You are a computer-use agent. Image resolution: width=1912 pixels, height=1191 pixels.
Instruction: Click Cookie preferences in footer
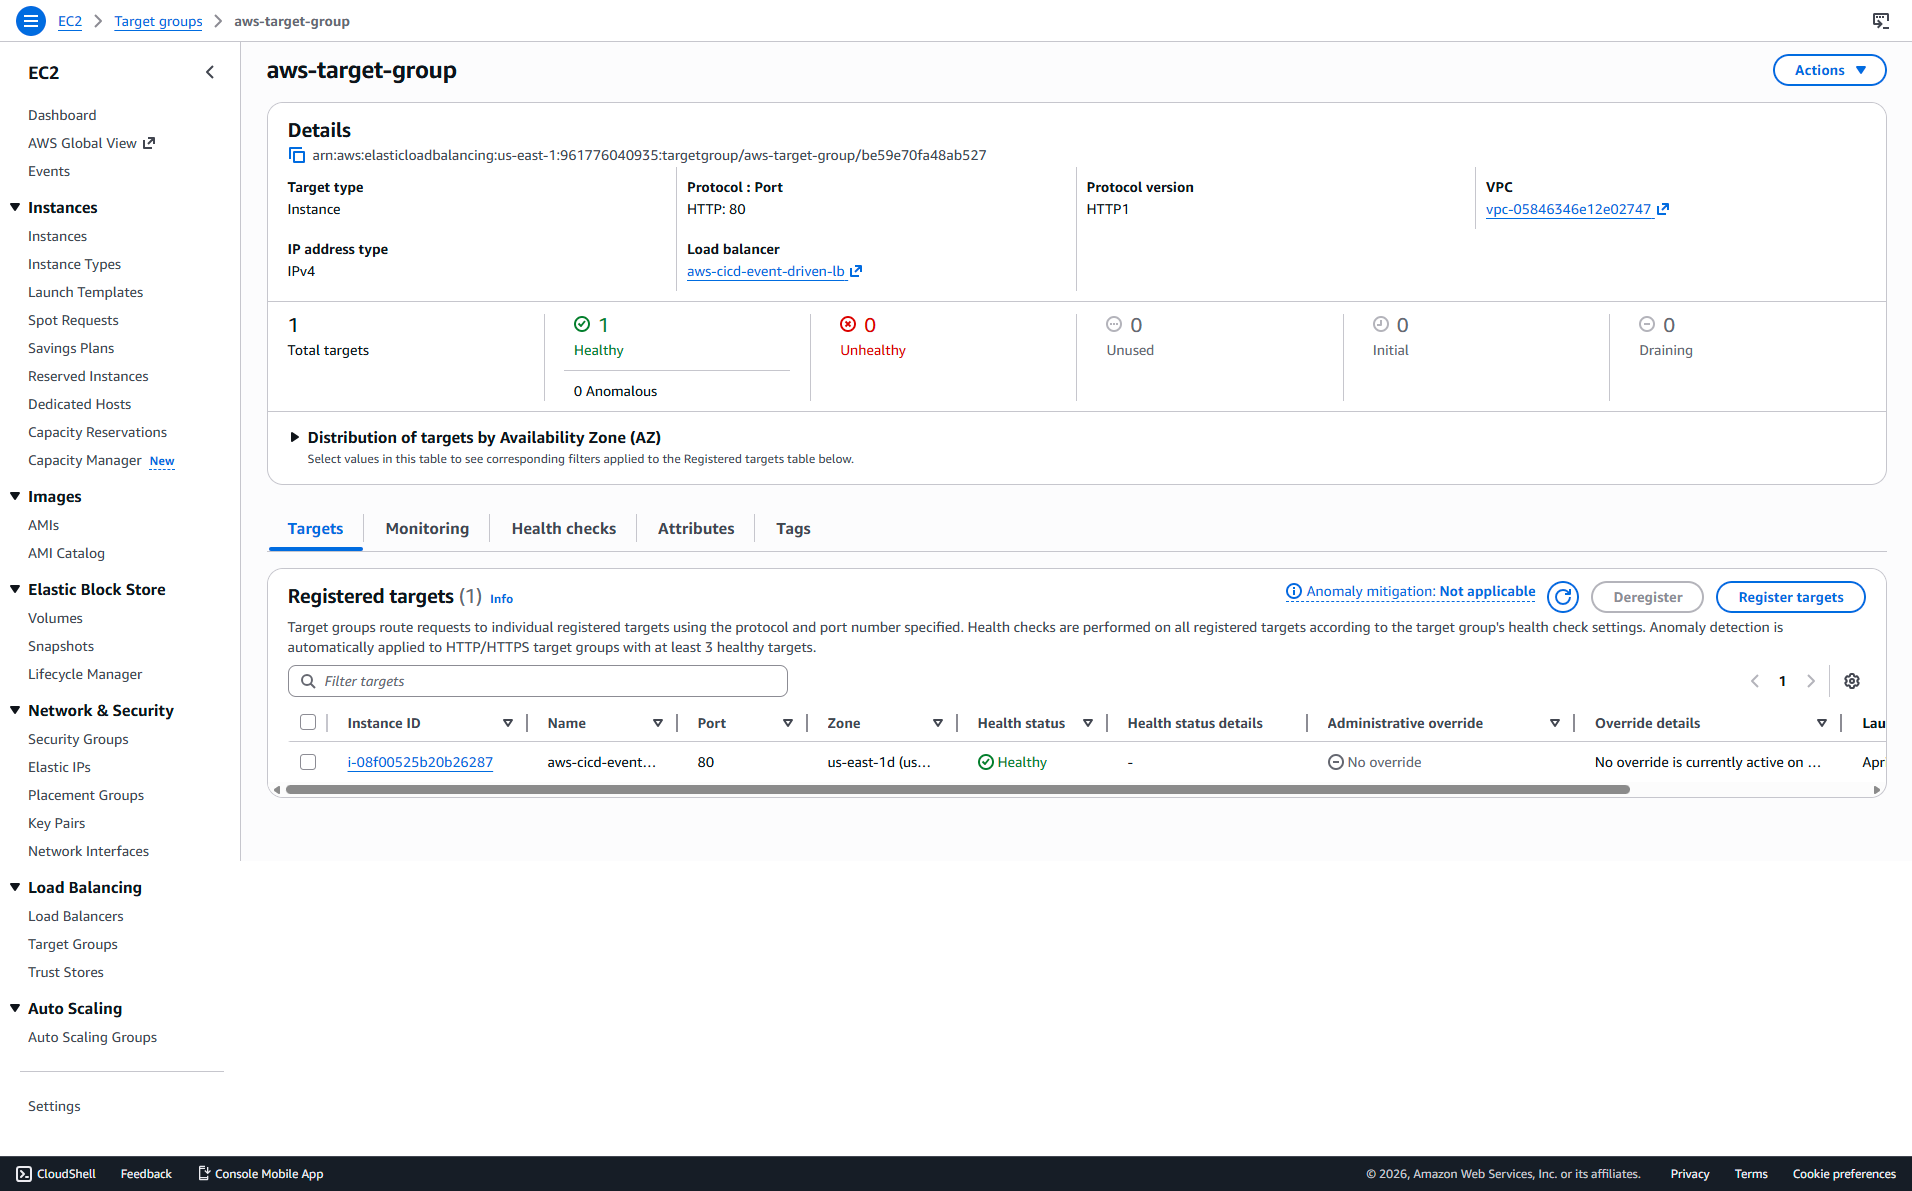tap(1844, 1174)
